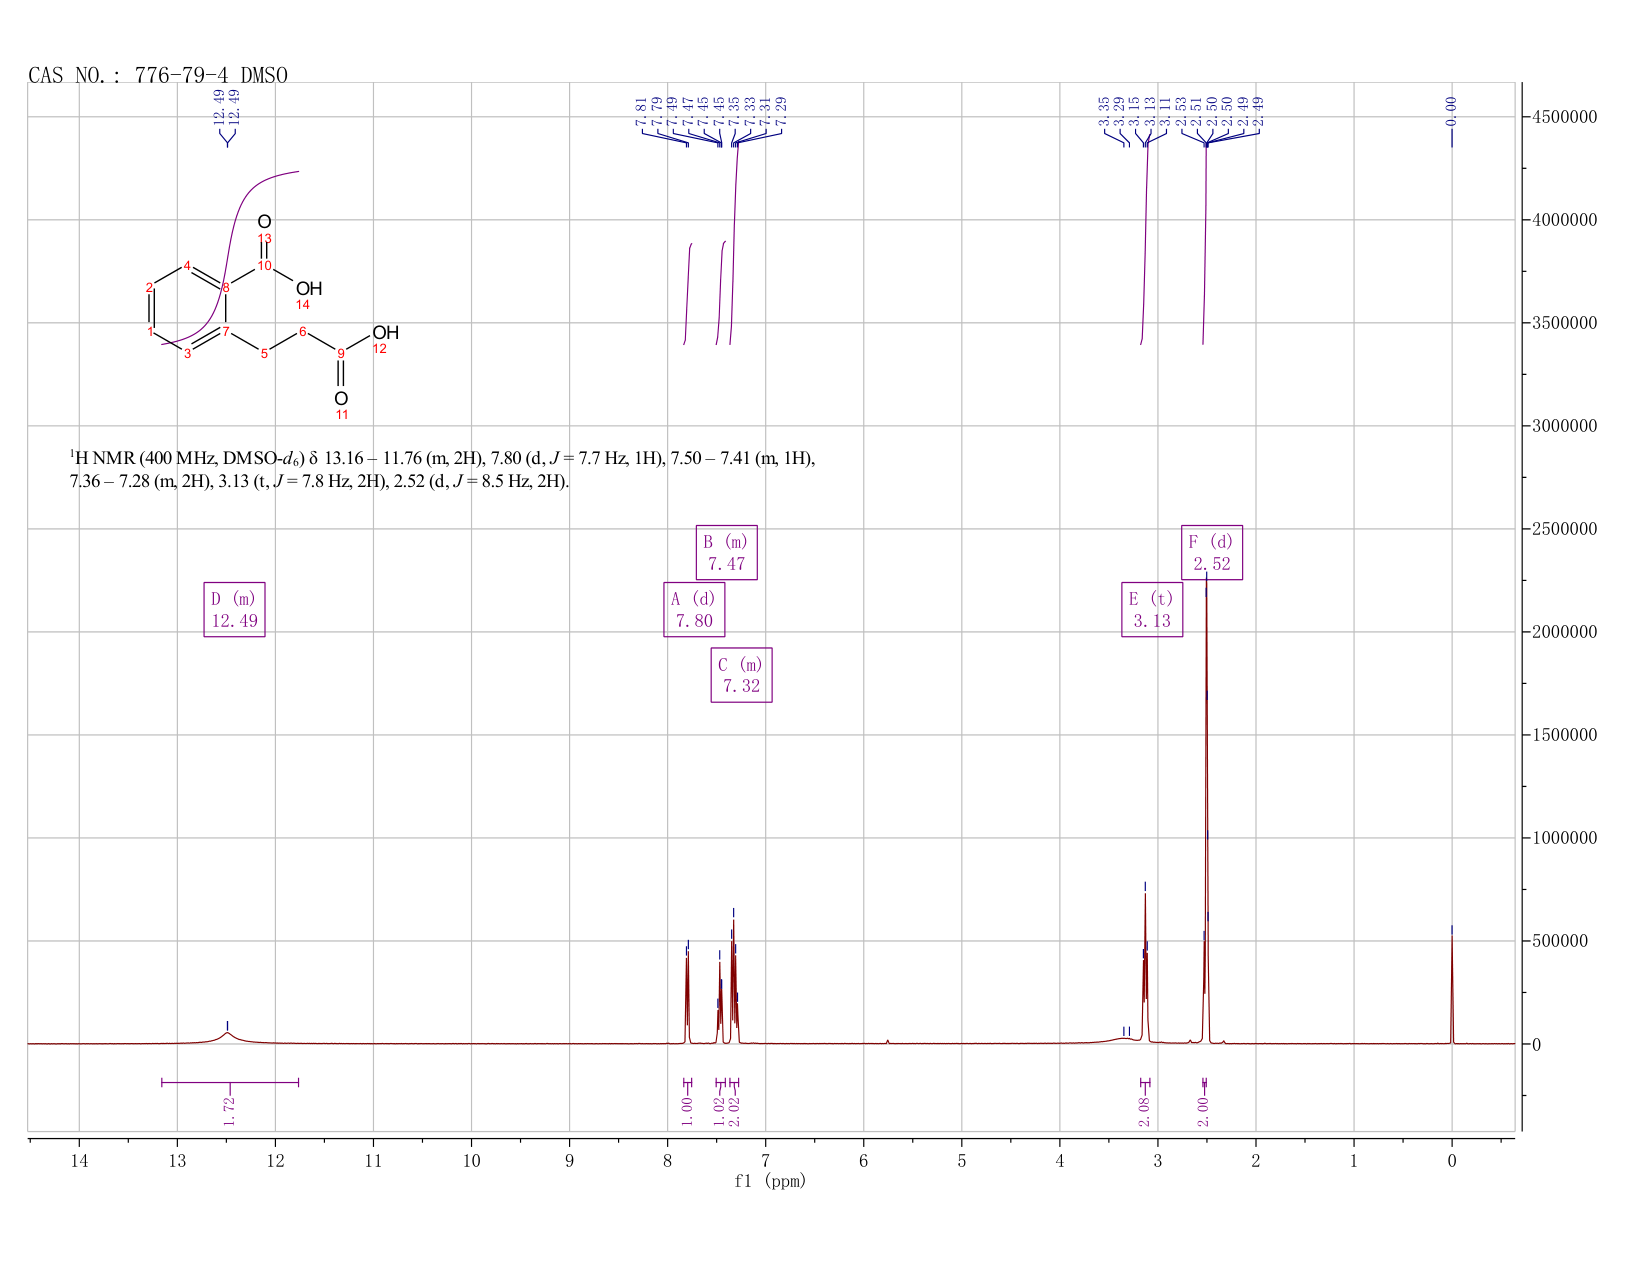Select the A (d) 7.80 multiplet box
Viewport: 1650px width, 1275px height.
694,609
